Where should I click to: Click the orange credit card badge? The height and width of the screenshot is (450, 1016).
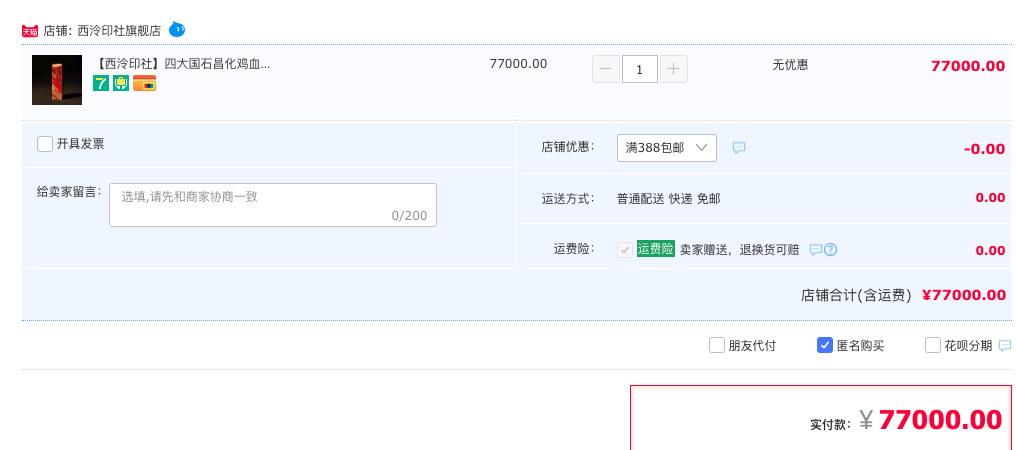[x=144, y=83]
